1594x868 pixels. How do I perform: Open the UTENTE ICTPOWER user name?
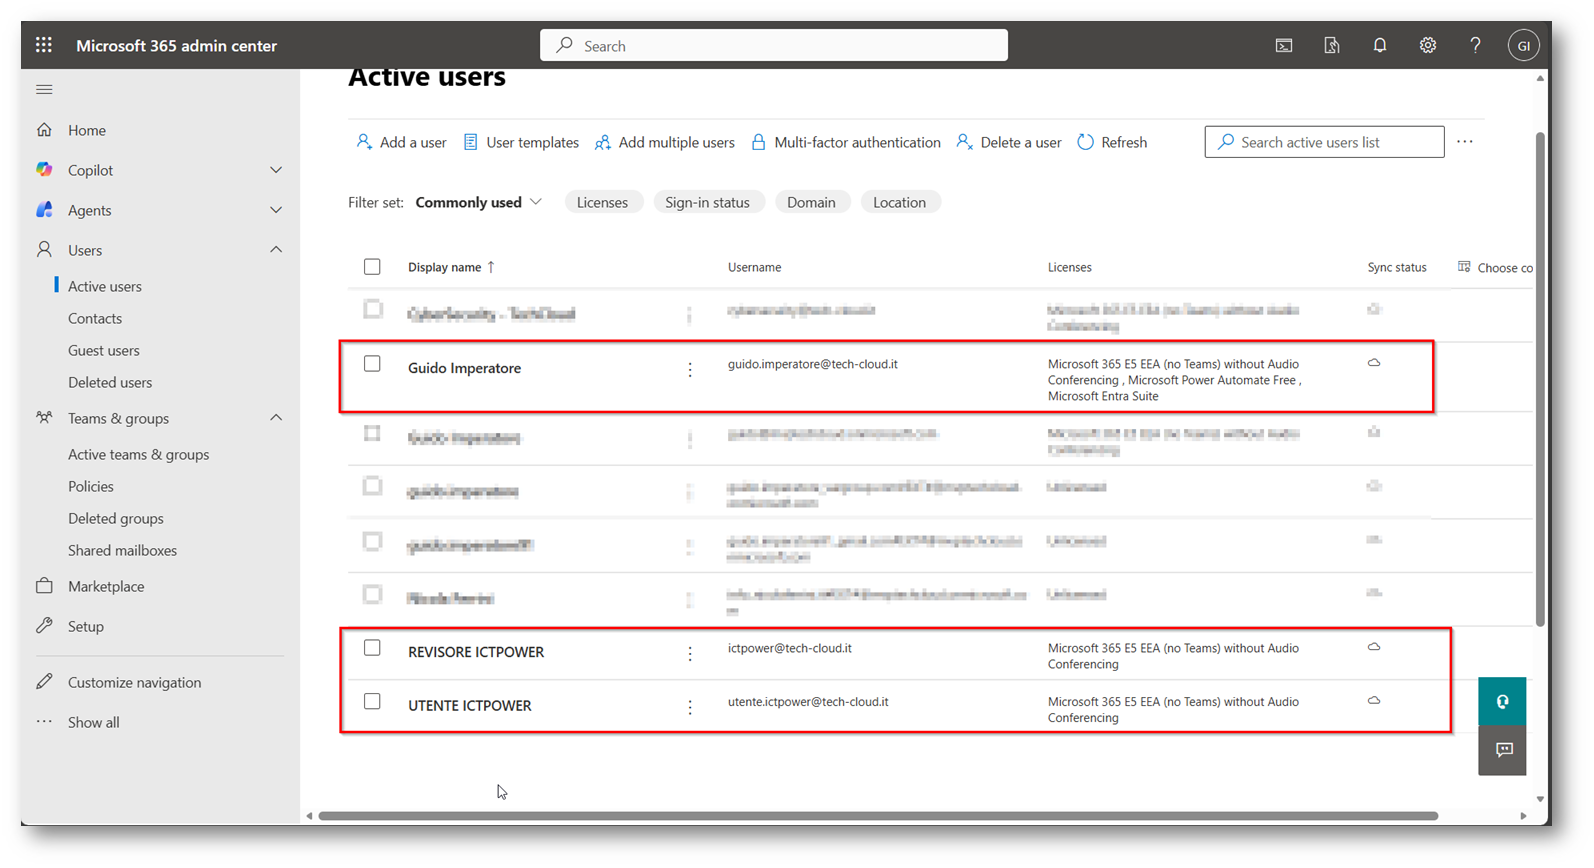click(x=470, y=706)
